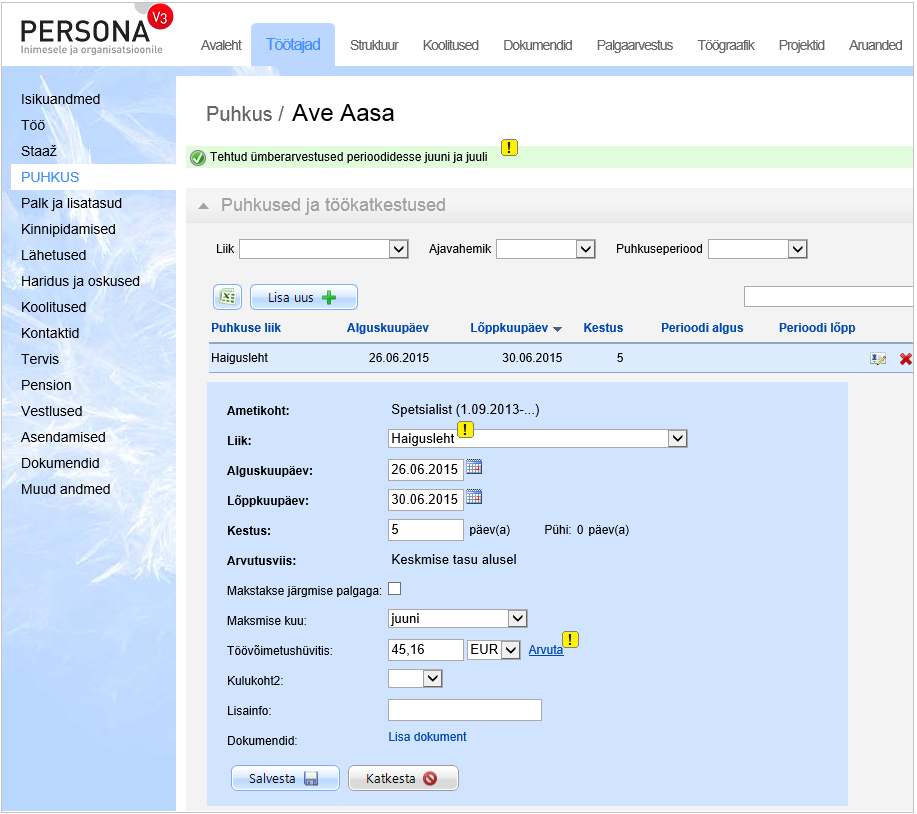Collapse Puhkused ja töökatkestused section
Image resolution: width=917 pixels, height=814 pixels.
coord(204,205)
